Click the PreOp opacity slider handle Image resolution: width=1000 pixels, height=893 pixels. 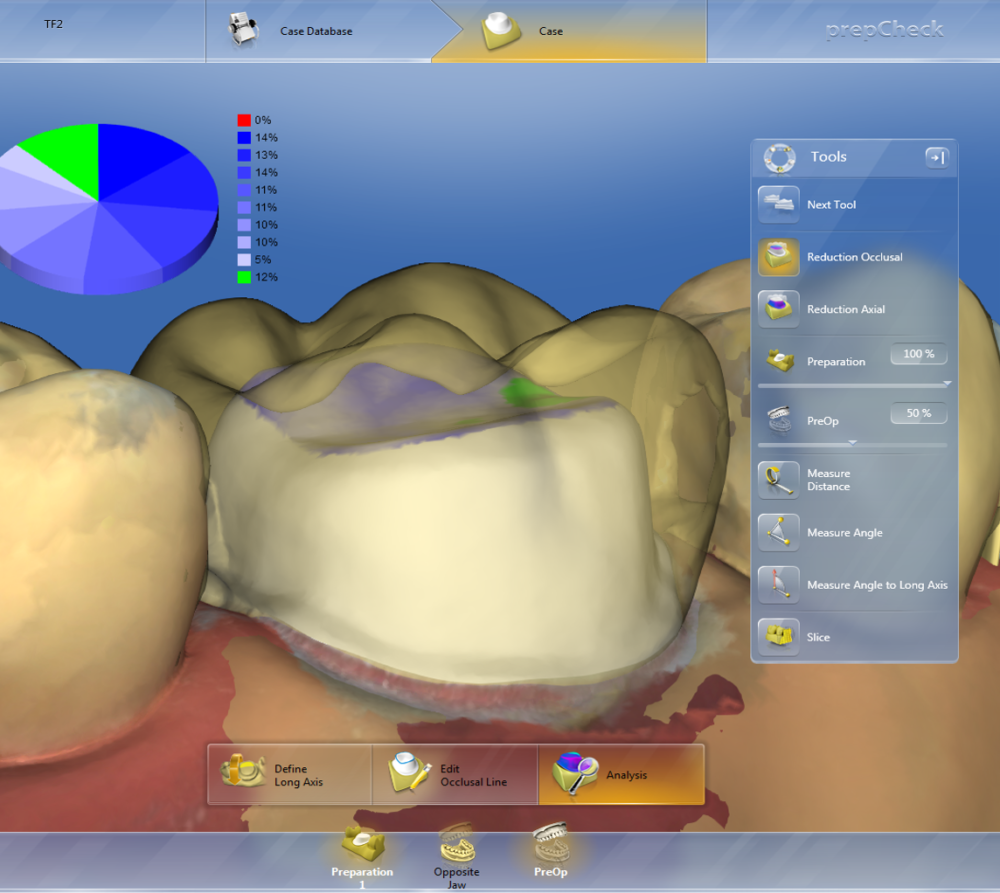pyautogui.click(x=853, y=442)
